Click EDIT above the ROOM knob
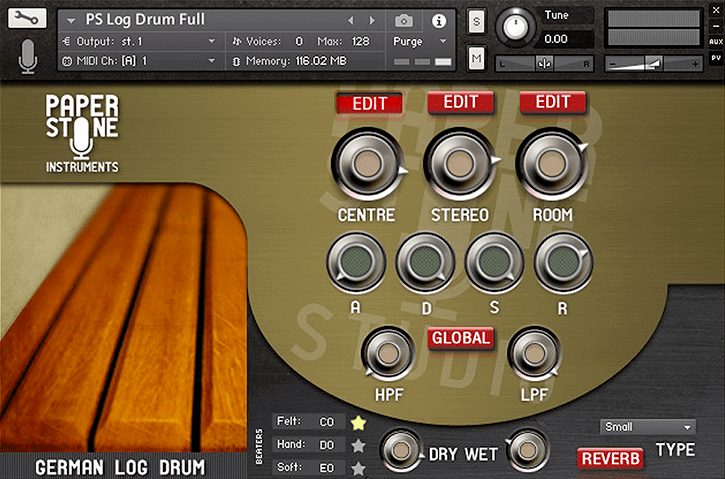This screenshot has width=725, height=479. click(553, 102)
